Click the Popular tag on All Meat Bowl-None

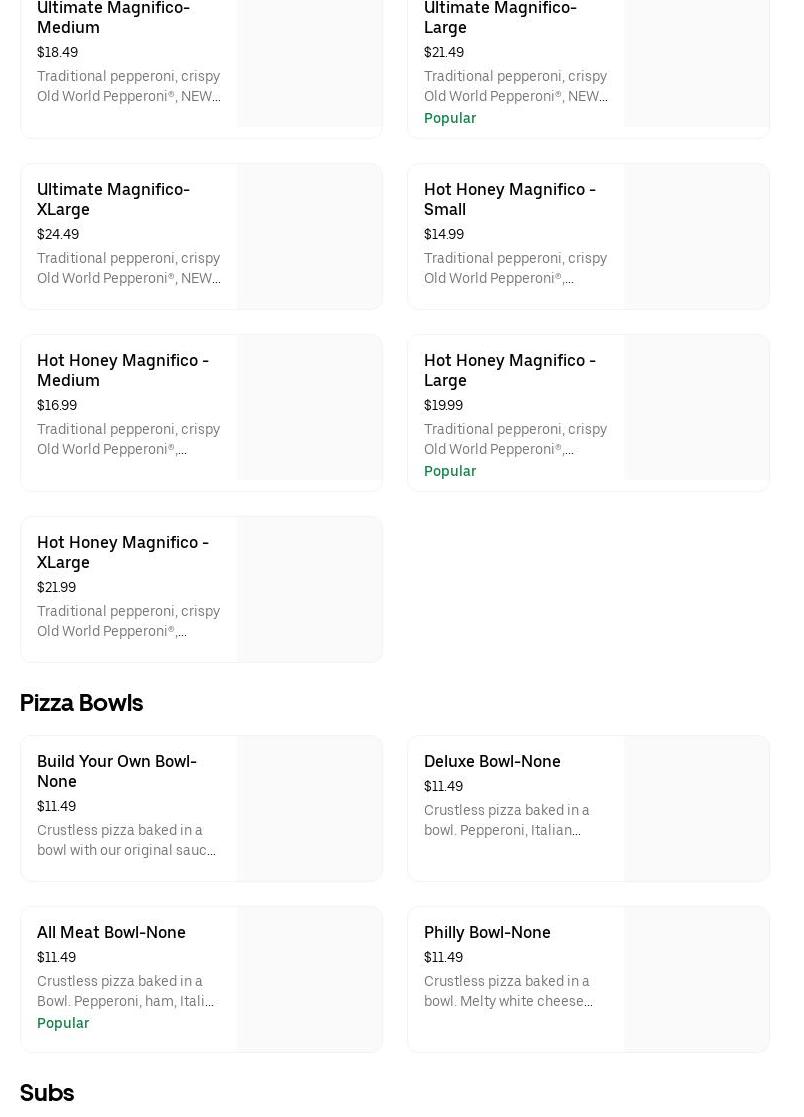(x=63, y=1023)
